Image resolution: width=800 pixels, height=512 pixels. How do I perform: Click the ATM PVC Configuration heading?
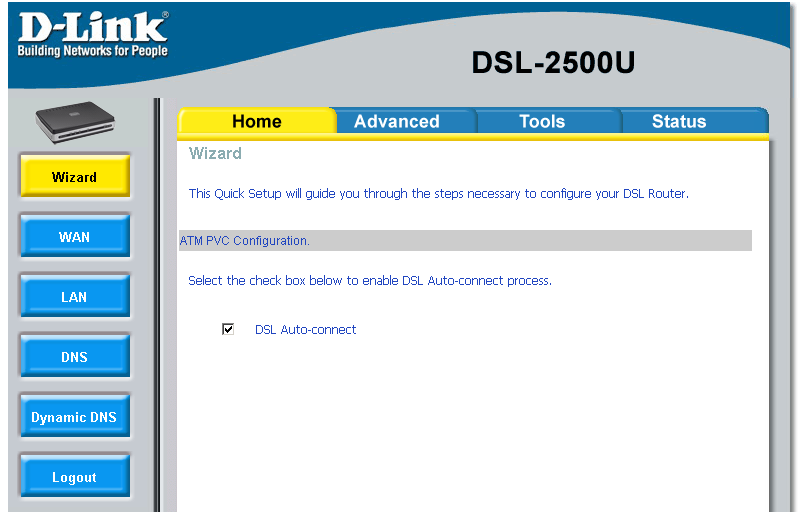click(244, 241)
